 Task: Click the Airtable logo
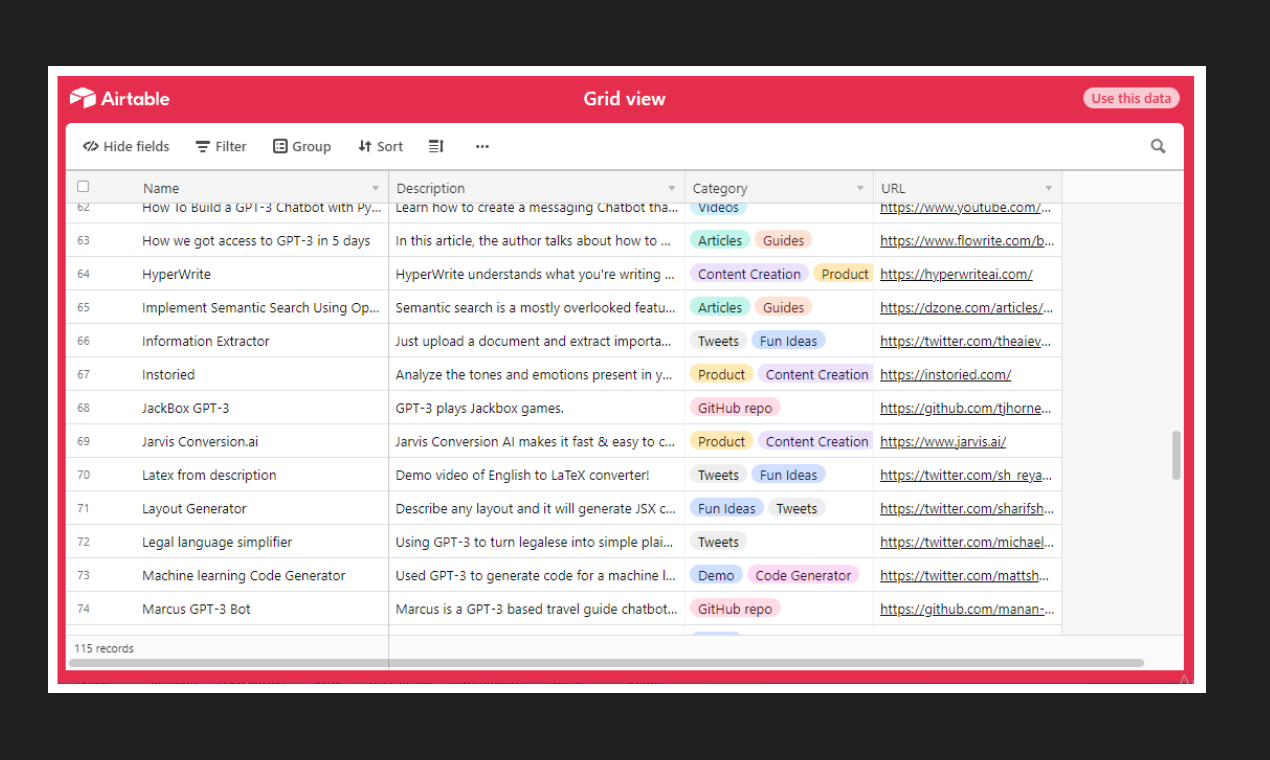tap(119, 98)
